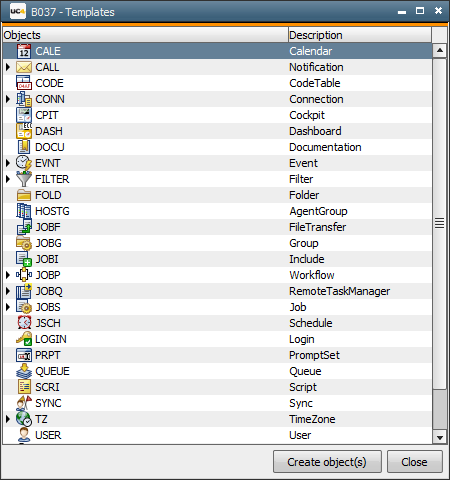
Task: Click the CODE CodeTable icon
Action: pos(24,83)
